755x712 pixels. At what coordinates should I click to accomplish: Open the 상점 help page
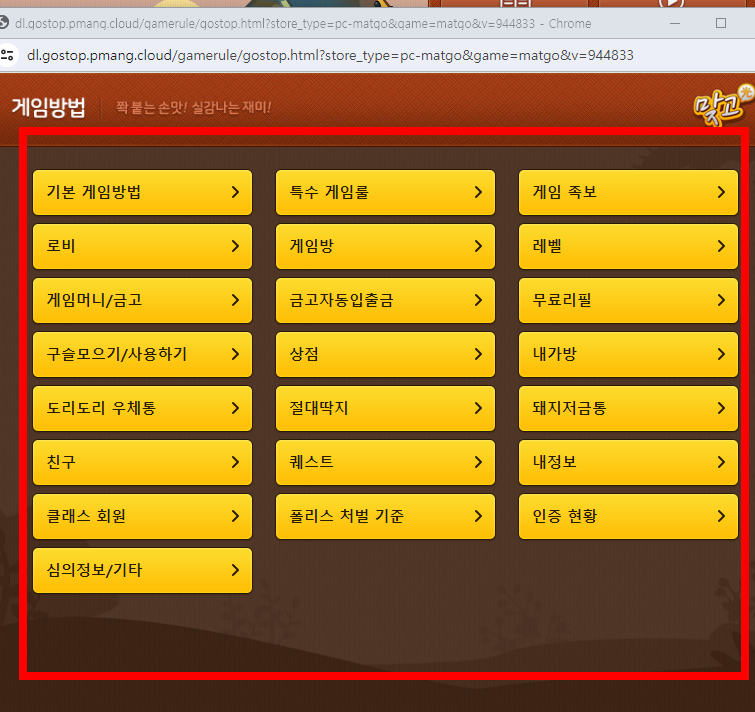(x=385, y=354)
